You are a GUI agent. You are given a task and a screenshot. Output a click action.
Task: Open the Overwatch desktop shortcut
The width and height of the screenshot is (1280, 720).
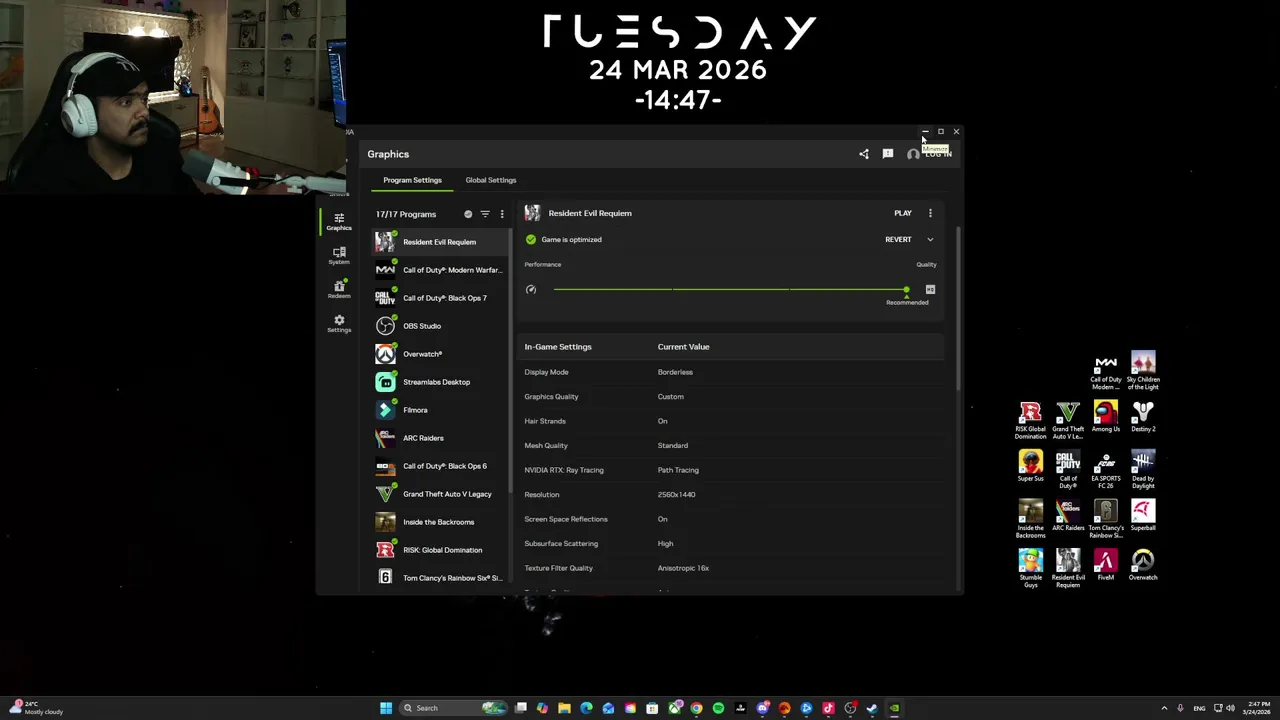coord(1143,565)
